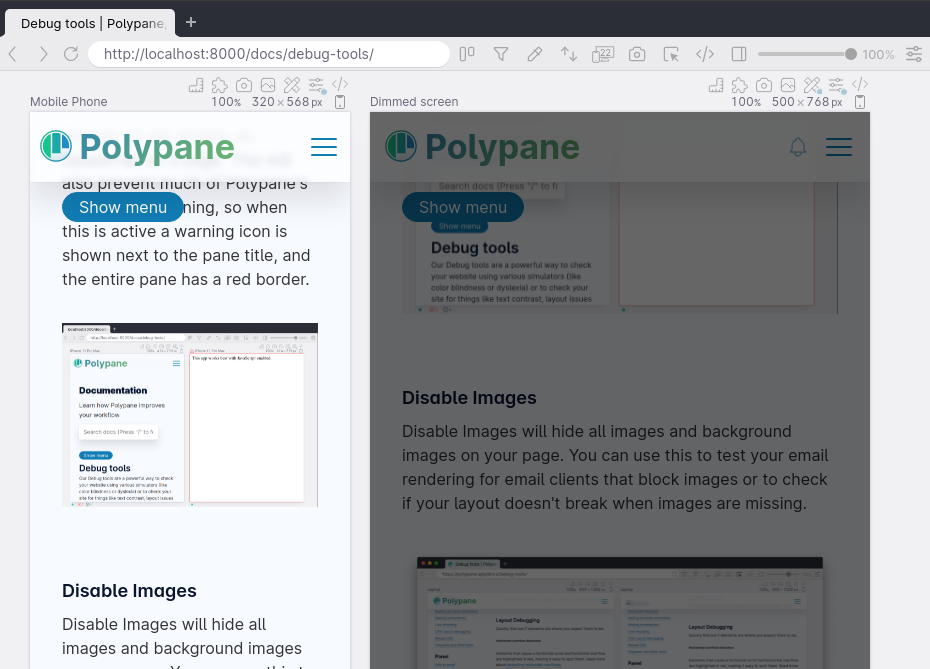The height and width of the screenshot is (669, 930).
Task: Click Polypane logo in Dimmed screen pane
Action: click(482, 146)
